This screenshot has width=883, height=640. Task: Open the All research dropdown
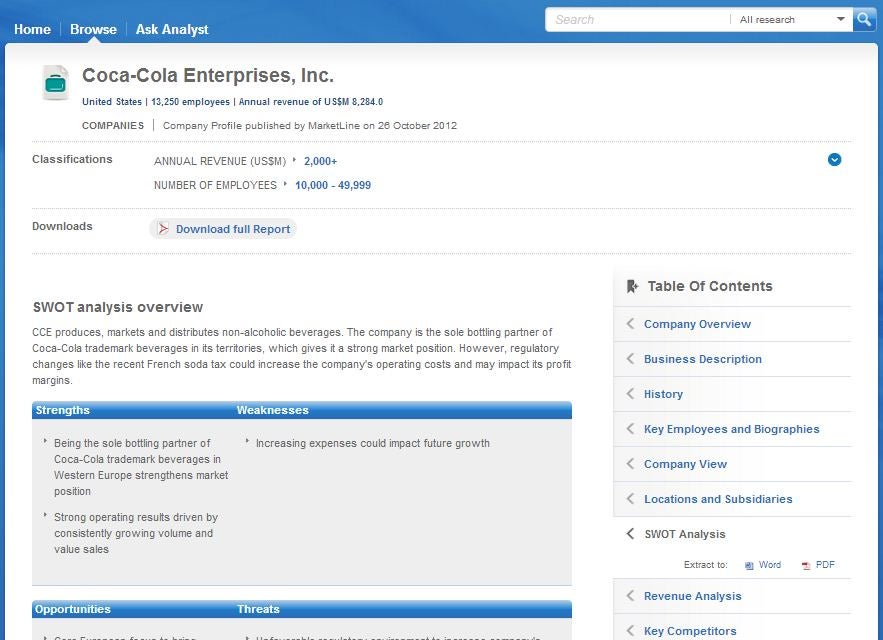click(792, 20)
